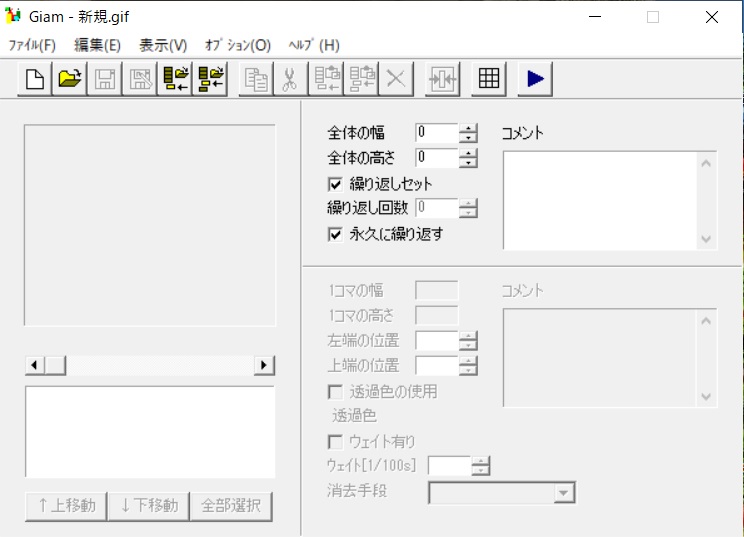The height and width of the screenshot is (537, 744).
Task: Click right arrow of frame scrollbar
Action: 264,365
